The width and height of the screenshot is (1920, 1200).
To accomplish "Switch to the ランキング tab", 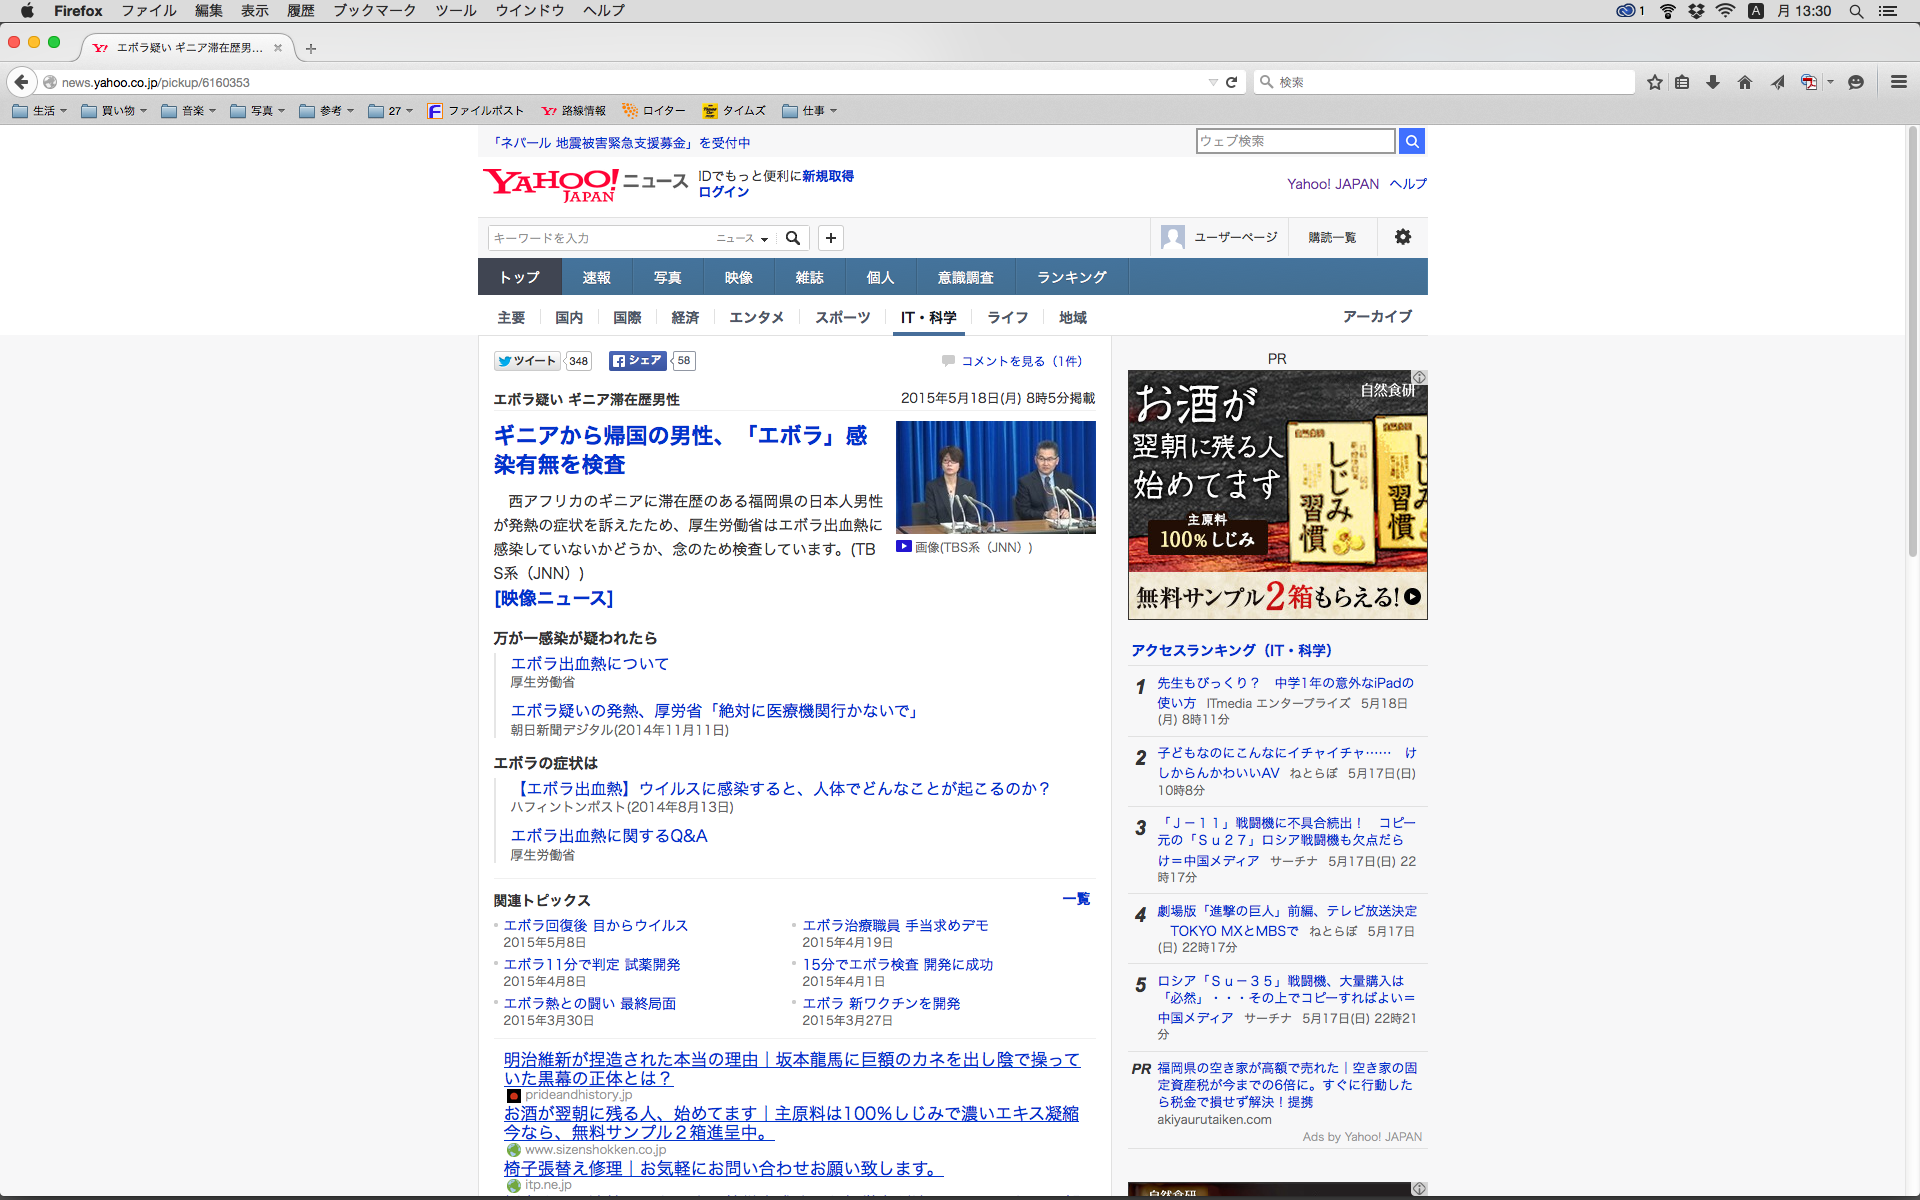I will (x=1071, y=277).
